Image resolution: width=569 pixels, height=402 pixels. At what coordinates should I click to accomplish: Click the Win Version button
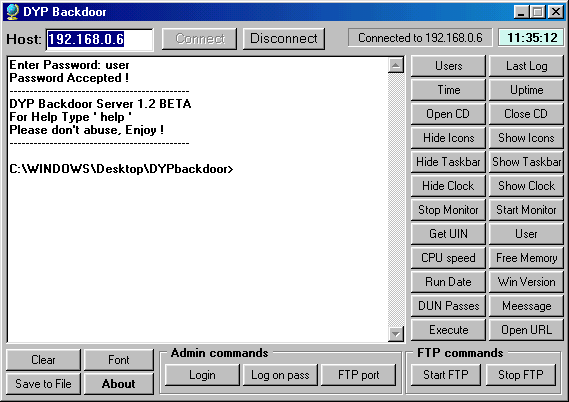[x=526, y=282]
